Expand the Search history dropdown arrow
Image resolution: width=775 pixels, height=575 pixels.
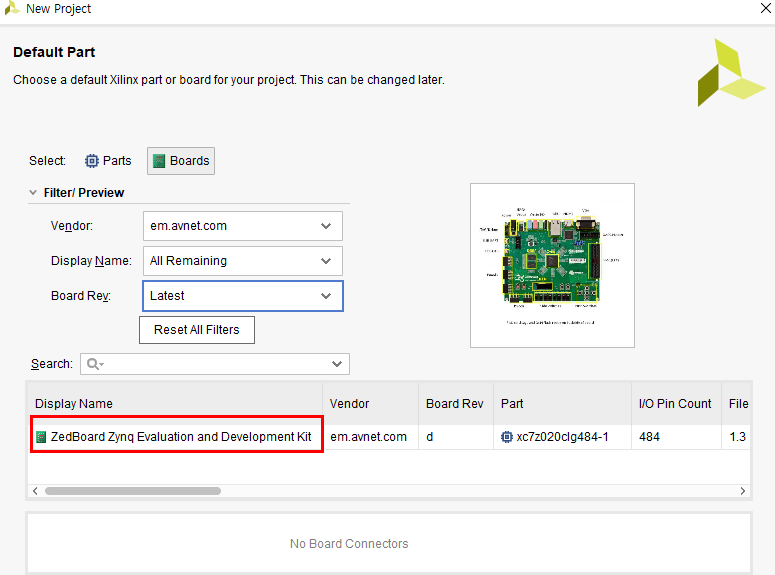[337, 364]
